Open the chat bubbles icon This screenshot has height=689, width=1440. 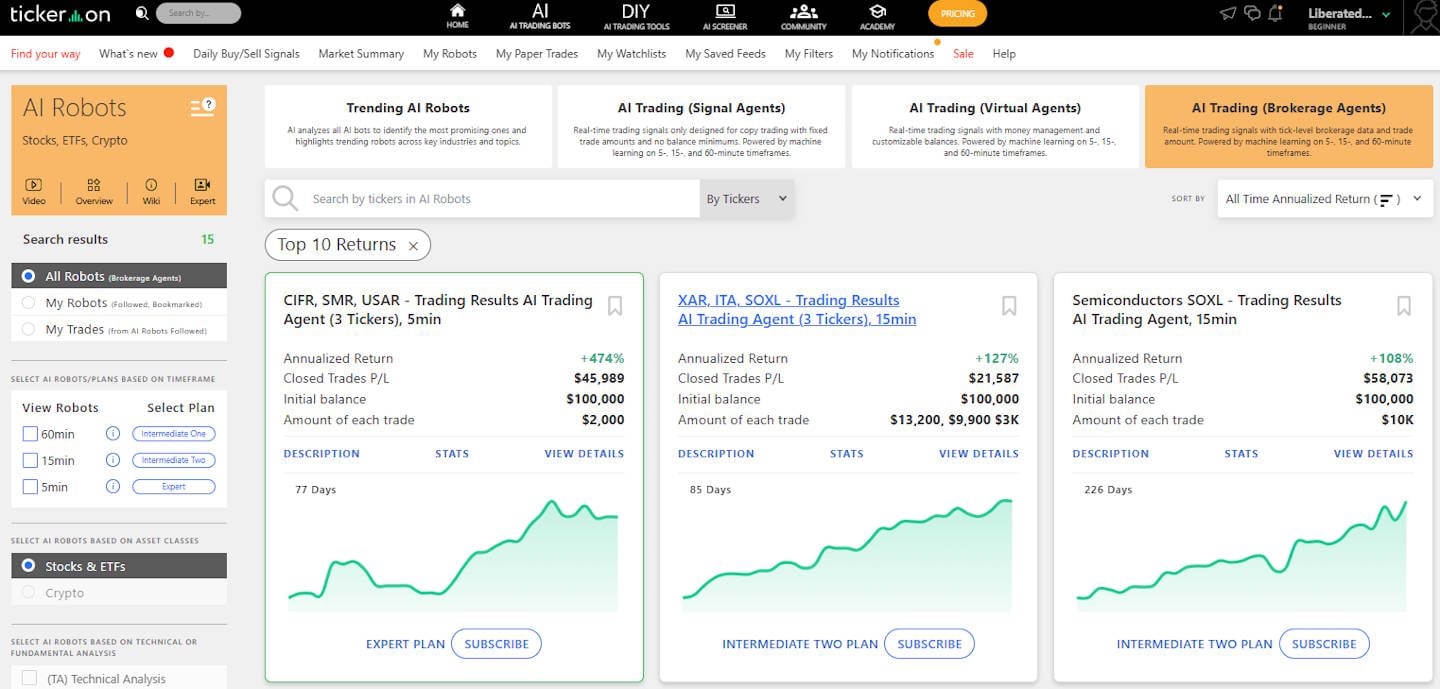(1252, 13)
